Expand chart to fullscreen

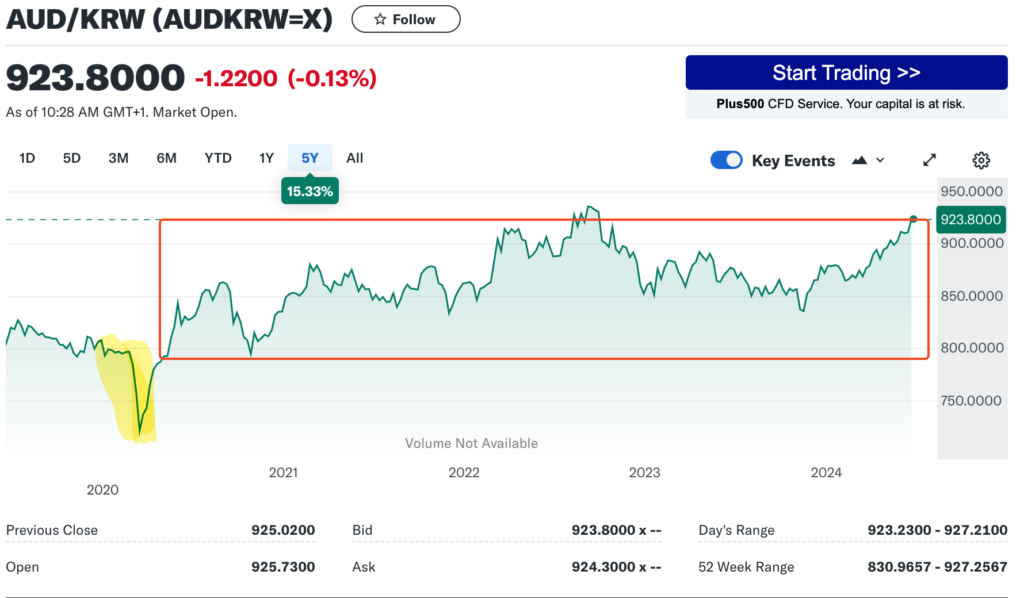coord(929,160)
